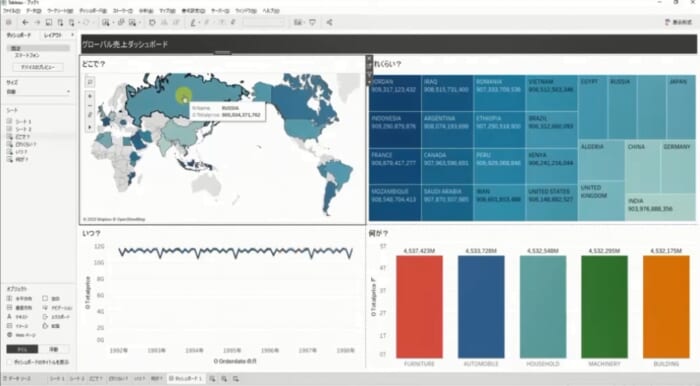Click the redo forward arrow in the toolbar
Screen dimensions: 700x386
[37, 22]
